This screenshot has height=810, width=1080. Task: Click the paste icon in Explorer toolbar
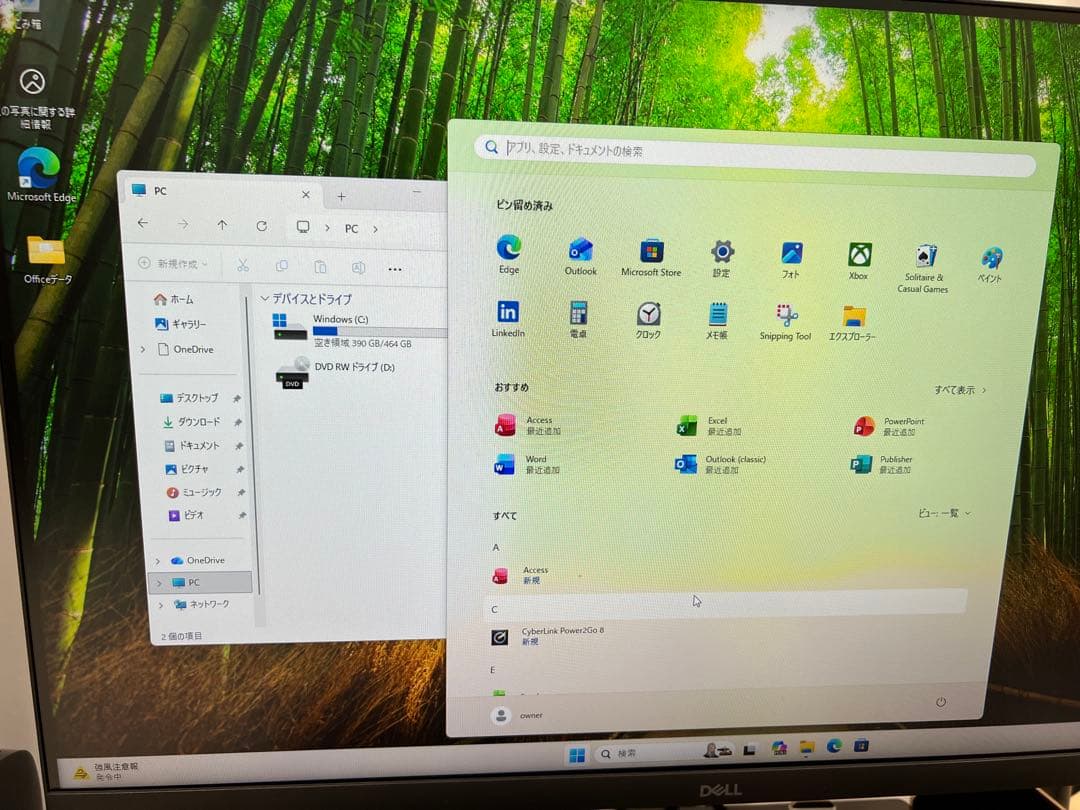pos(320,267)
